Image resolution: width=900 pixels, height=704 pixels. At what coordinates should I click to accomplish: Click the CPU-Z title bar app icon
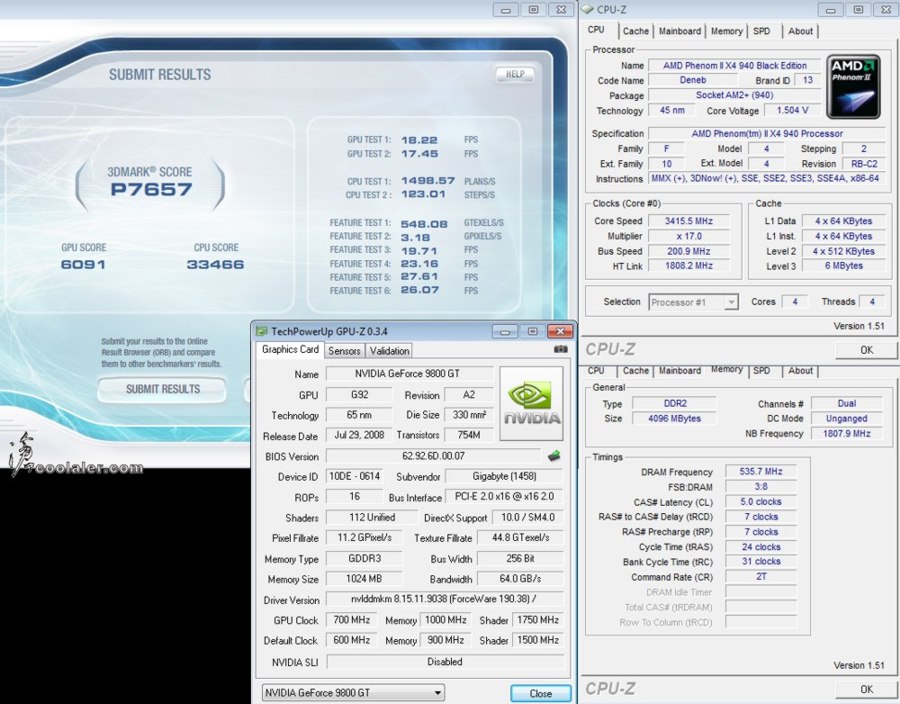point(587,9)
